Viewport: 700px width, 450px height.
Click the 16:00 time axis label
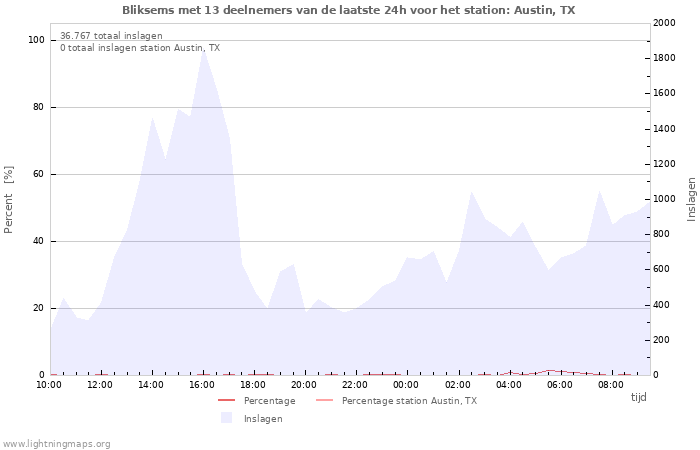point(202,385)
